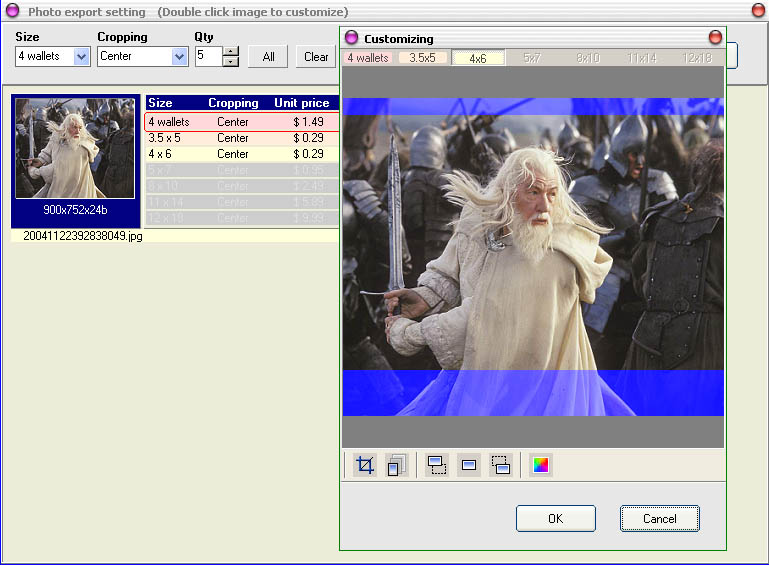Click the Qty input field
Image resolution: width=769 pixels, height=565 pixels.
[209, 56]
